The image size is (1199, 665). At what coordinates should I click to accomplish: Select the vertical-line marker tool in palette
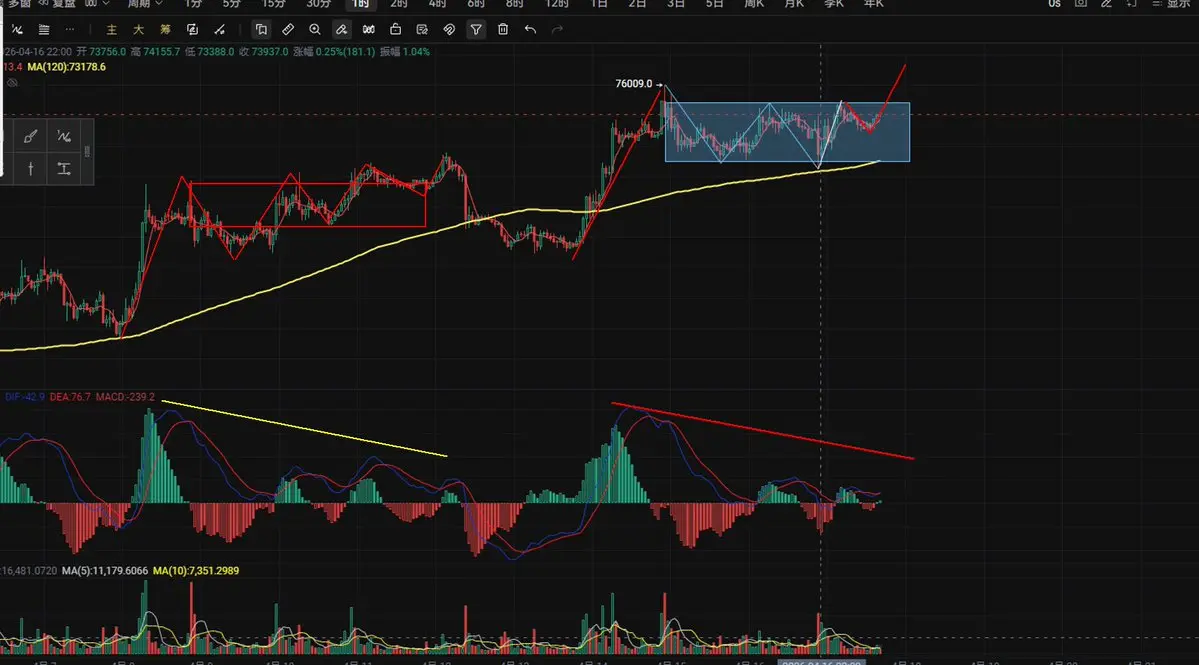click(31, 169)
